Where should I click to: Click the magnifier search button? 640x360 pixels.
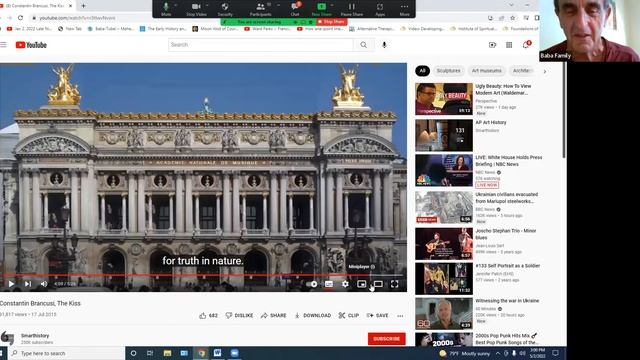click(363, 45)
